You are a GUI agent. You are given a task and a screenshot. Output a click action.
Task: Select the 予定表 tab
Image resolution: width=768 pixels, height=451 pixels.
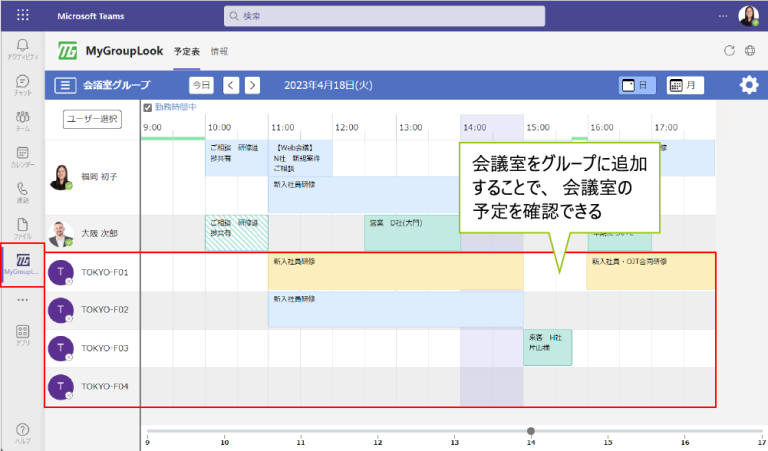pos(187,51)
